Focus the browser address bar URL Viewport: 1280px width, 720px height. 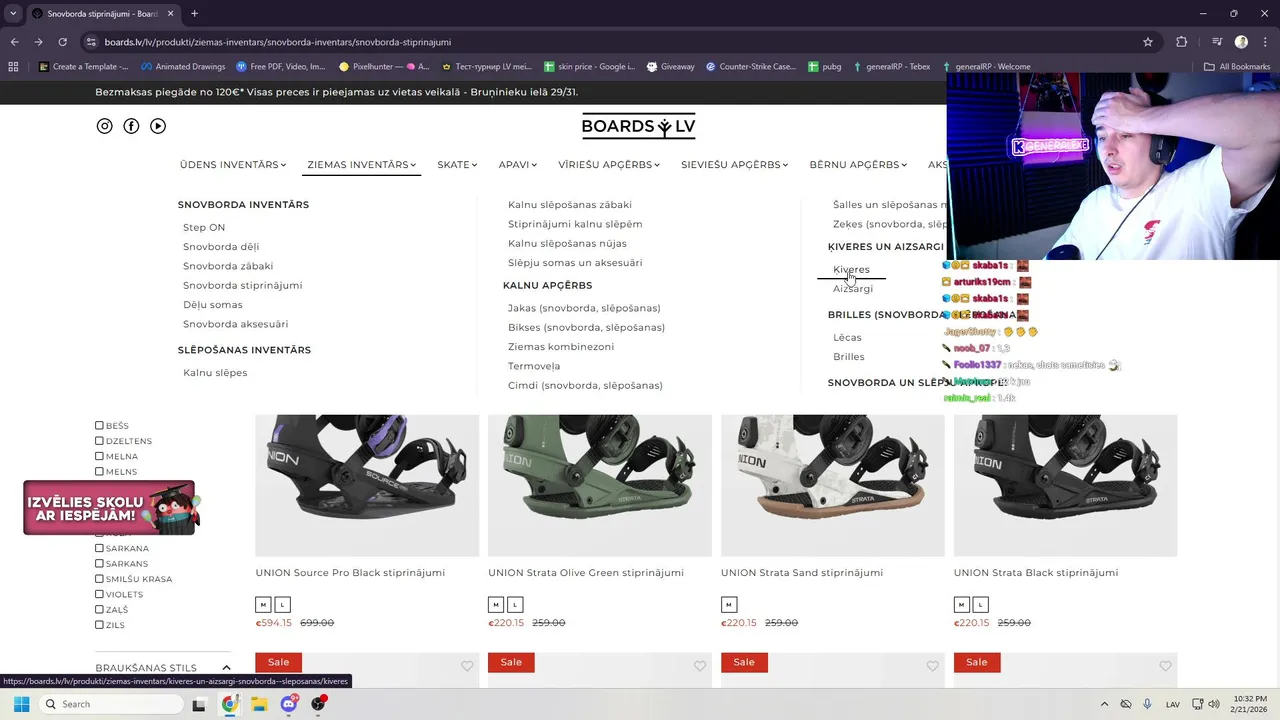278,42
